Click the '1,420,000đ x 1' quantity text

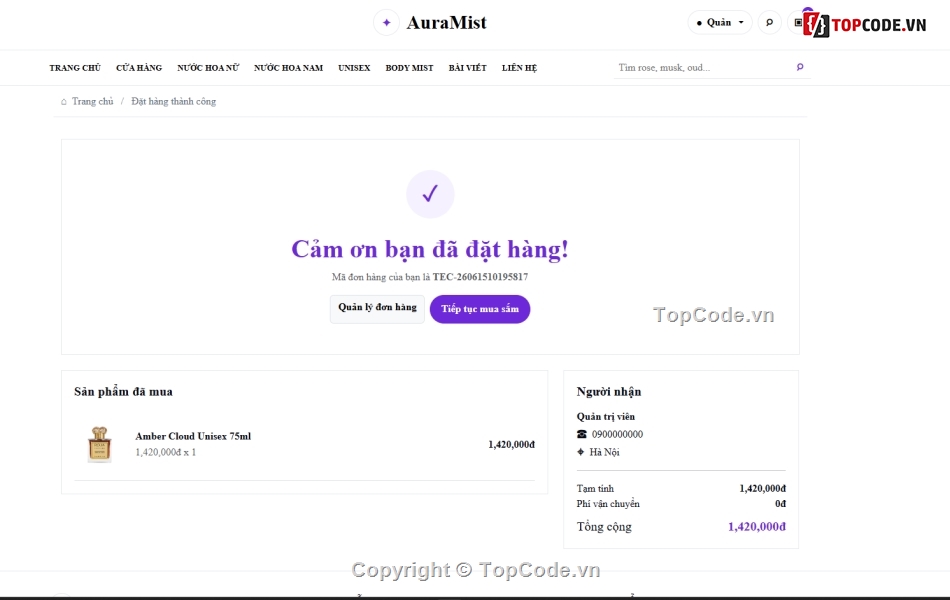click(x=165, y=452)
